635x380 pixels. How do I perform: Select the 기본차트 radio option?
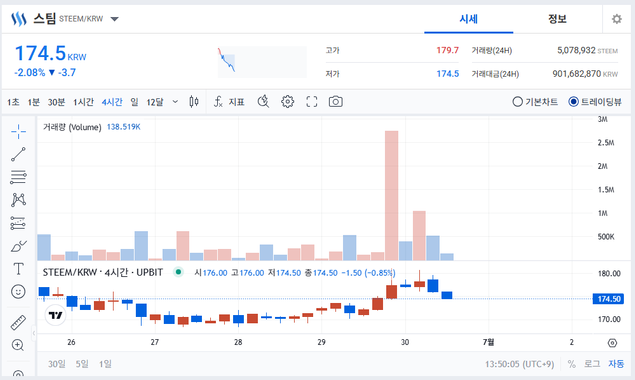click(535, 102)
